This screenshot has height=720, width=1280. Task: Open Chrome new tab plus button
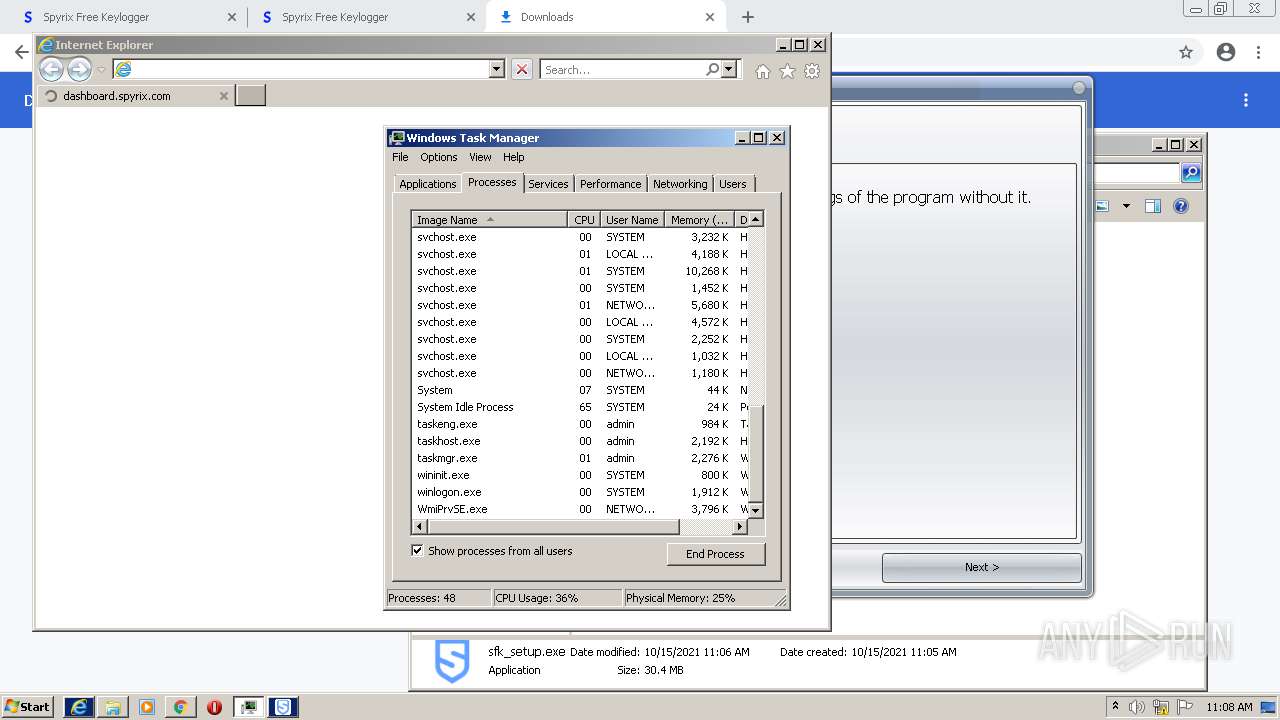pos(748,17)
